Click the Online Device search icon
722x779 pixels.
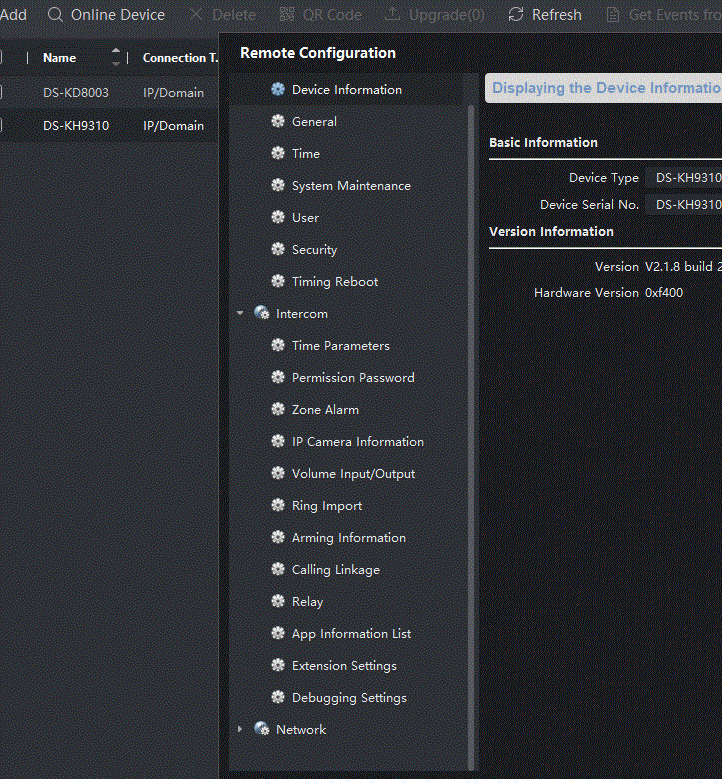tap(55, 15)
